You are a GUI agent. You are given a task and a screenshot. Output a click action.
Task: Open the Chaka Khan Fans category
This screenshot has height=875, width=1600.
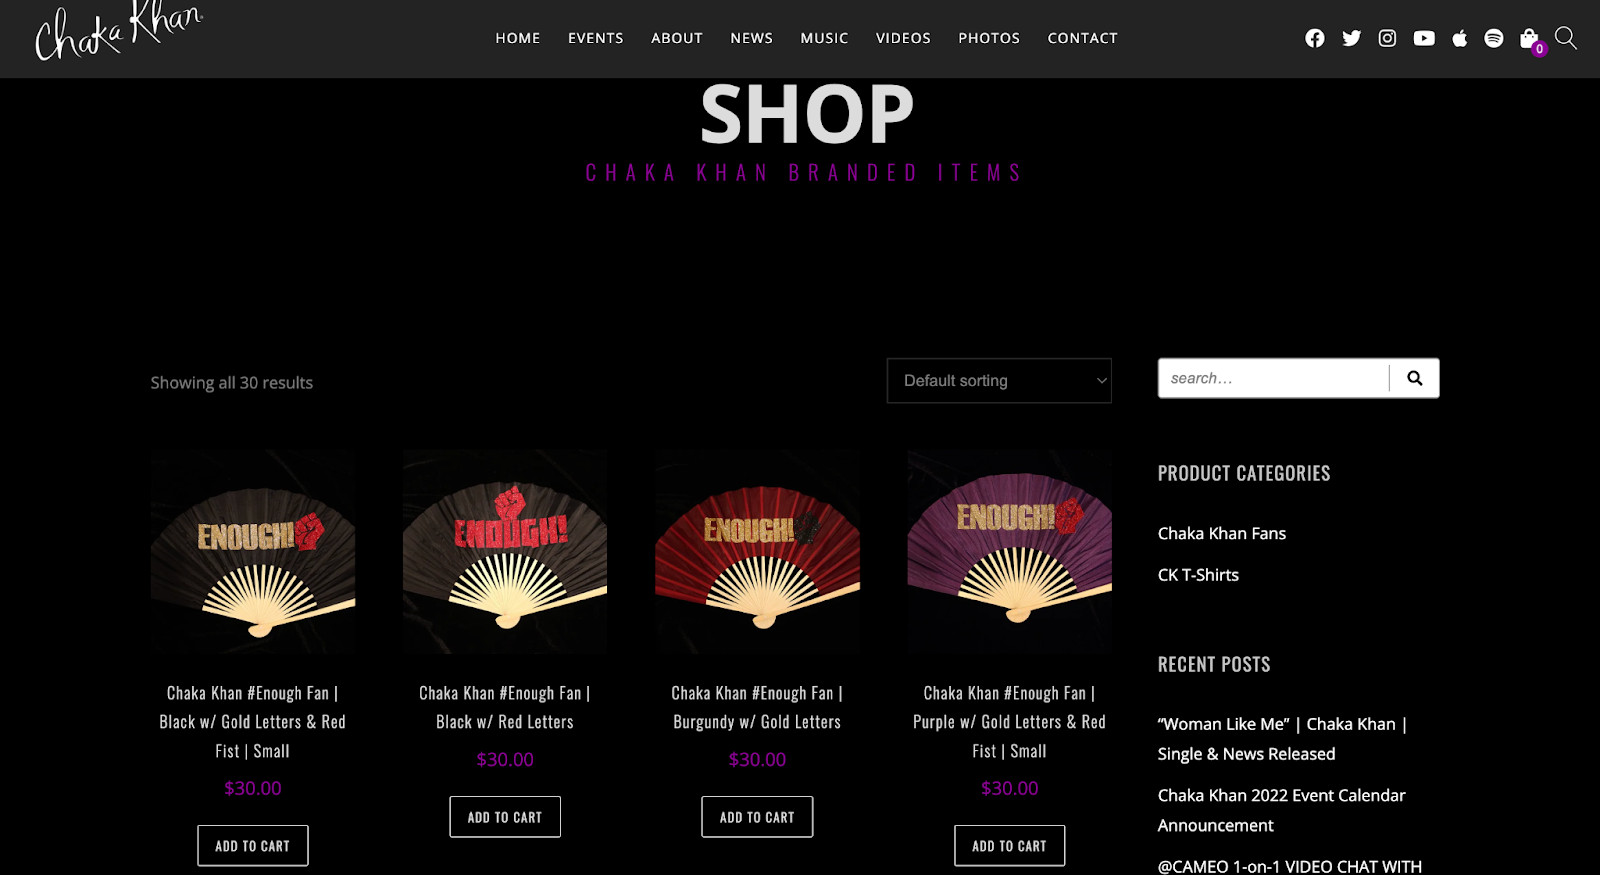1222,533
